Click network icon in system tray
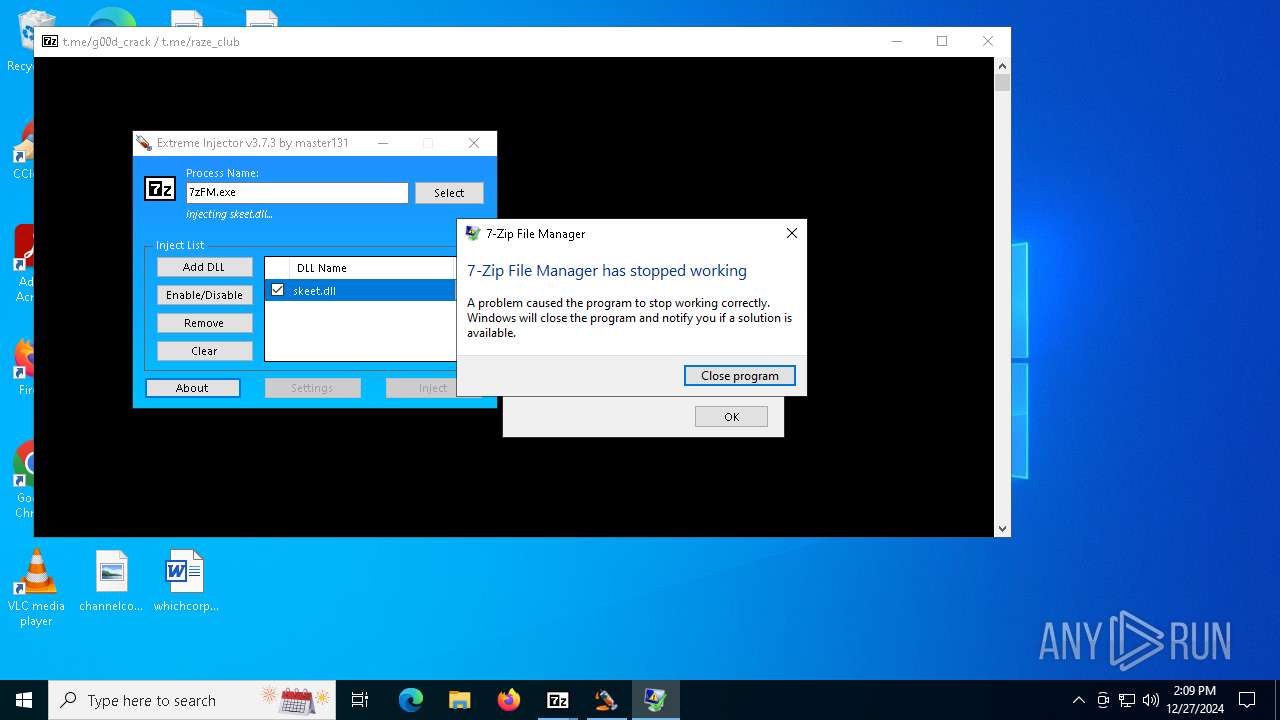The width and height of the screenshot is (1280, 720). pyautogui.click(x=1127, y=700)
